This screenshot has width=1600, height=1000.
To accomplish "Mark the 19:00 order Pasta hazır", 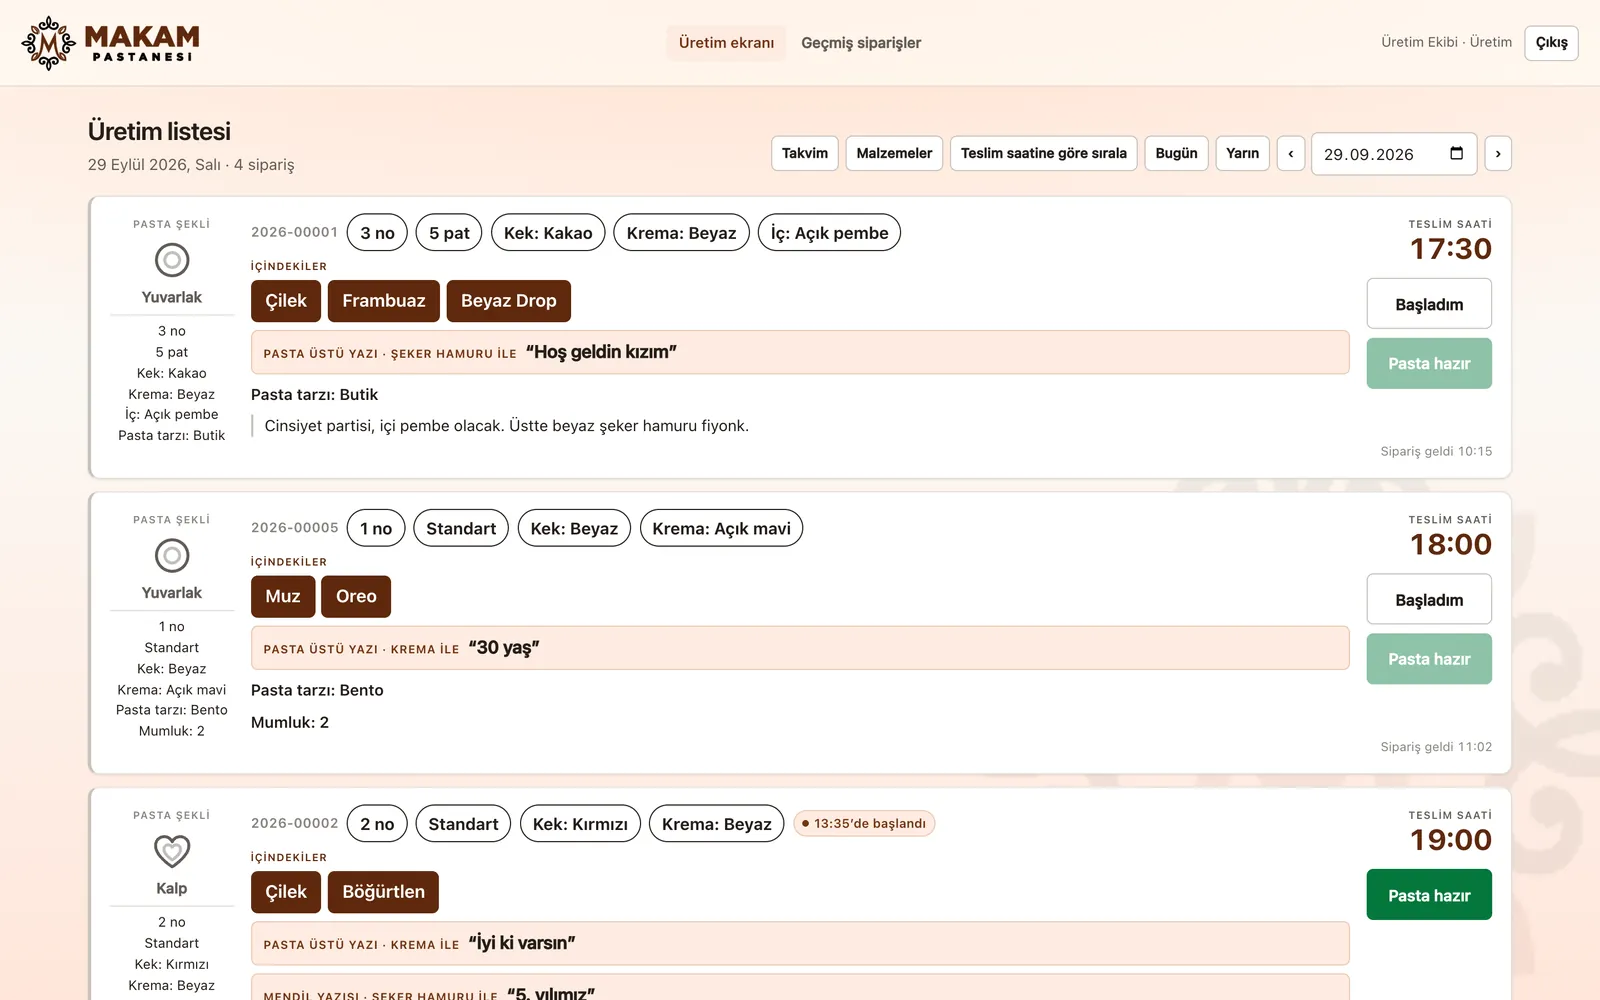I will tap(1429, 895).
